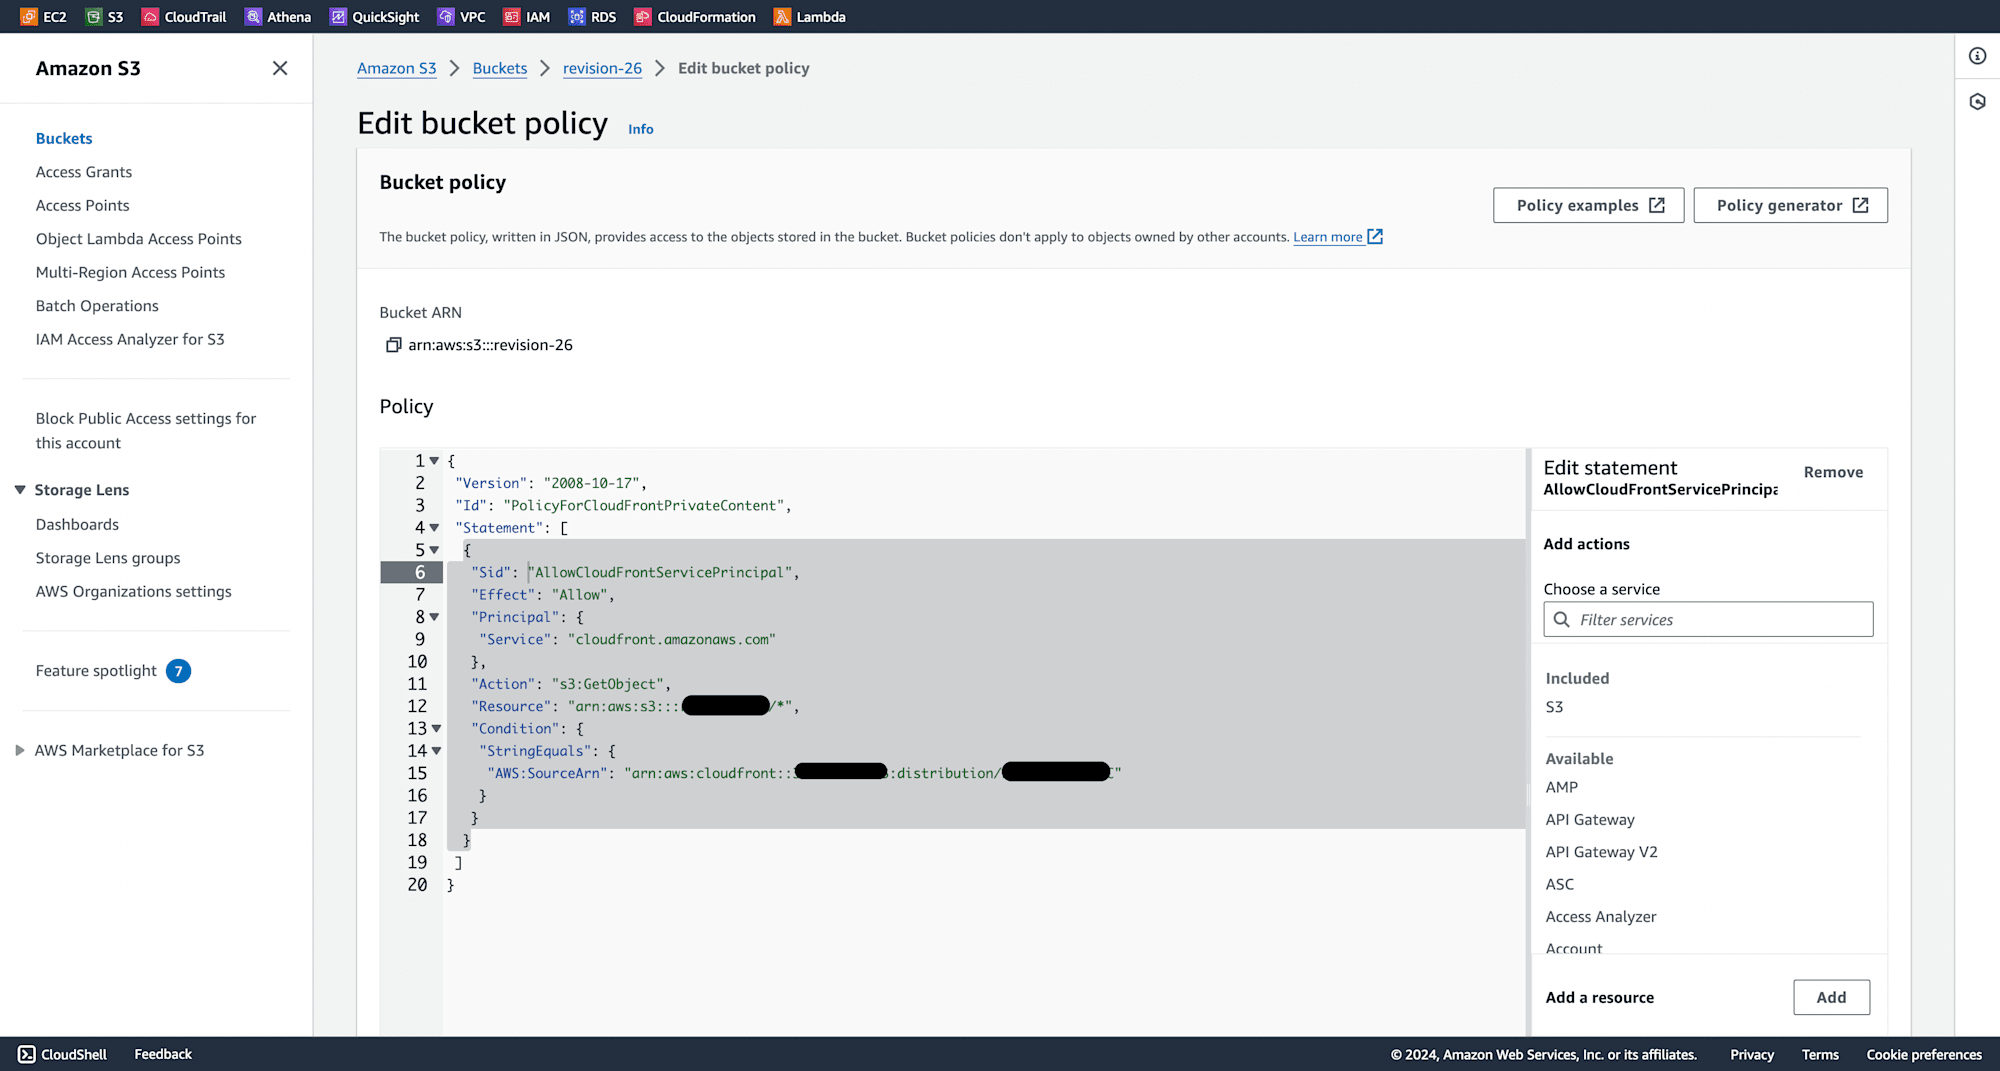Fold the Condition block at line 13
Viewport: 2000px width, 1071px height.
pos(436,729)
